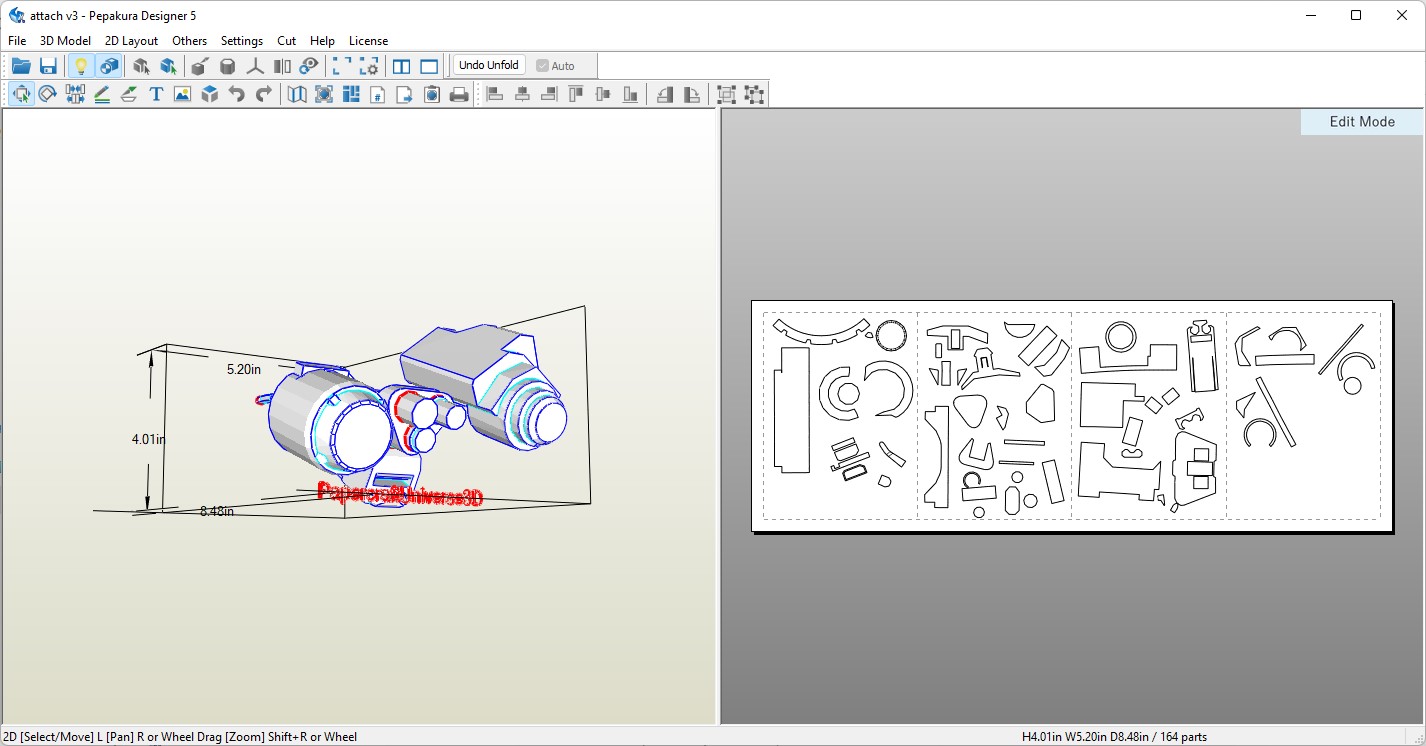Align selected parts to the left
The image size is (1426, 746).
[495, 94]
